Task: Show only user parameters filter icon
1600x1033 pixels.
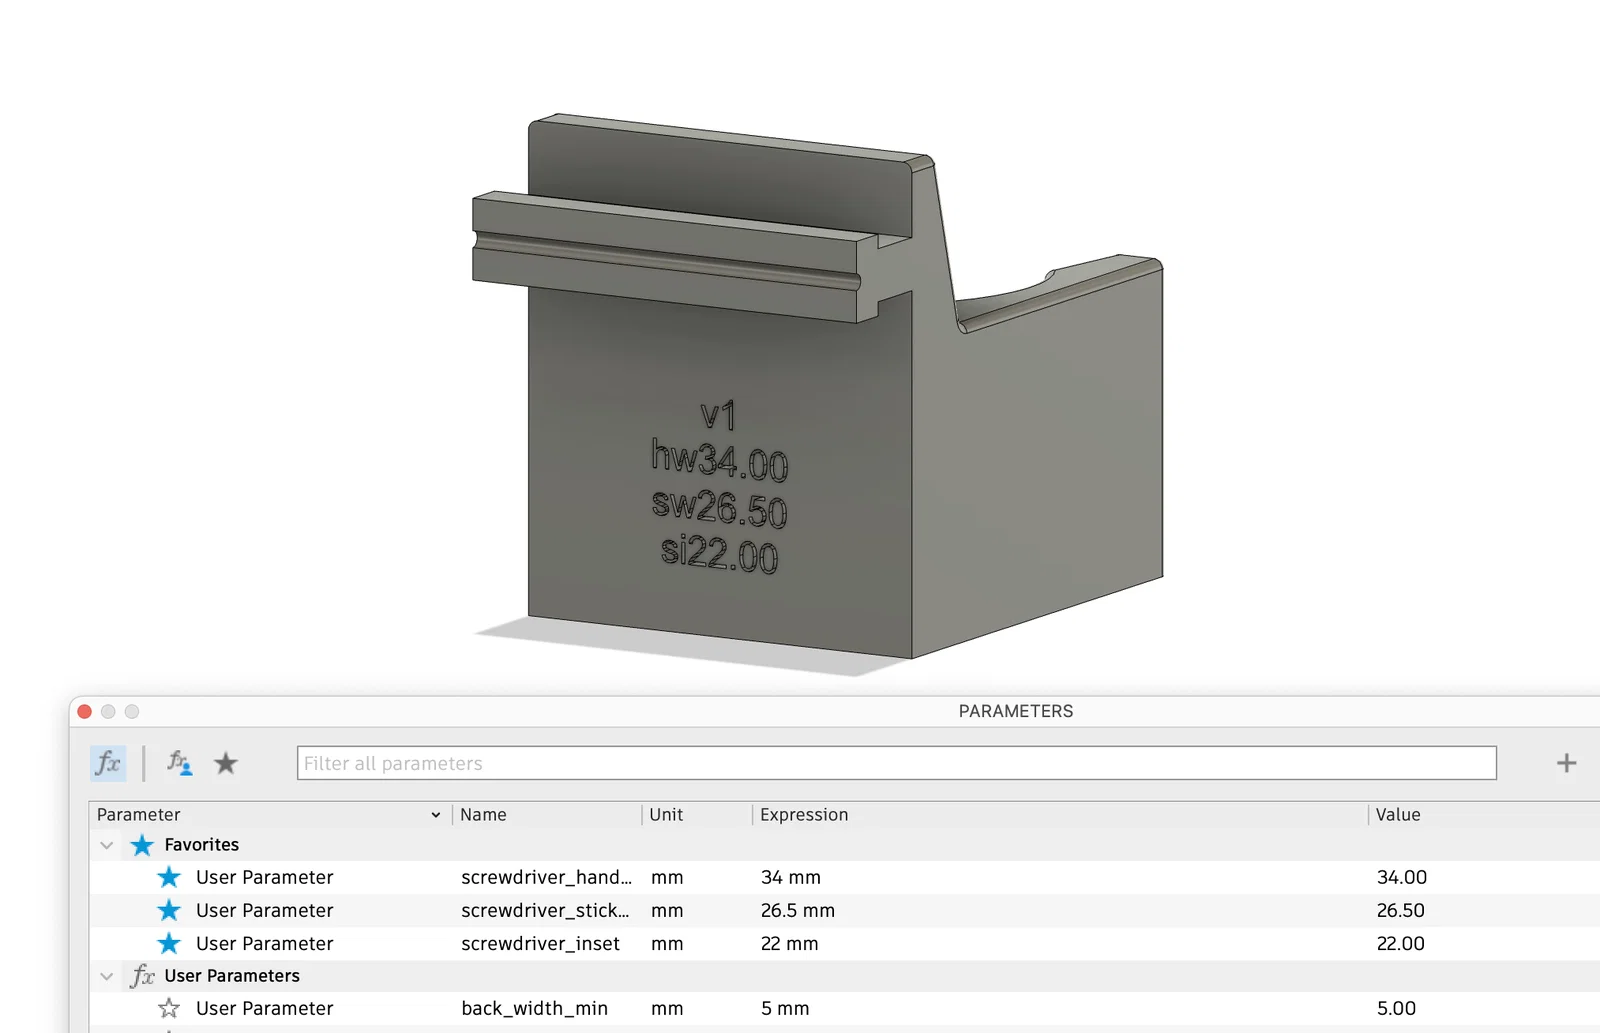Action: 179,763
